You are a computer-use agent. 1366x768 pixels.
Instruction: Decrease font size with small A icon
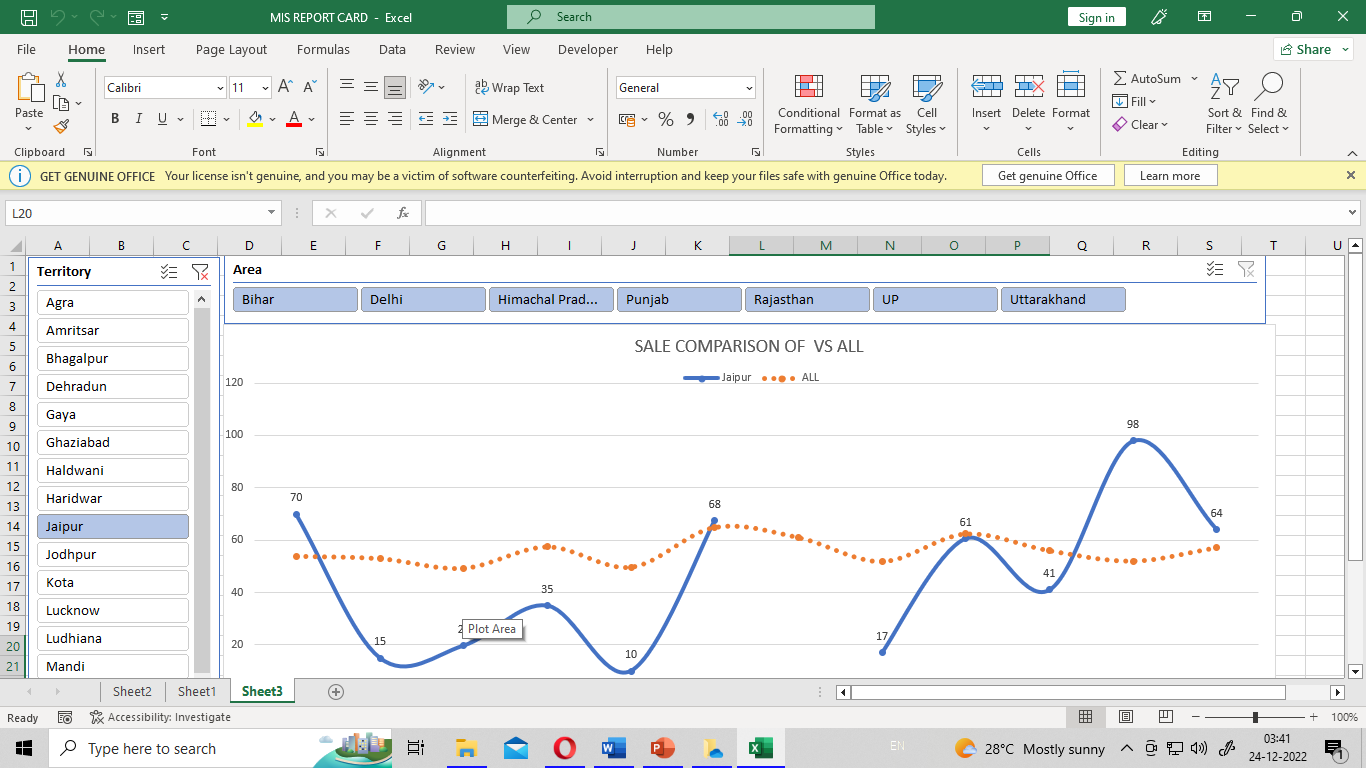(x=310, y=87)
